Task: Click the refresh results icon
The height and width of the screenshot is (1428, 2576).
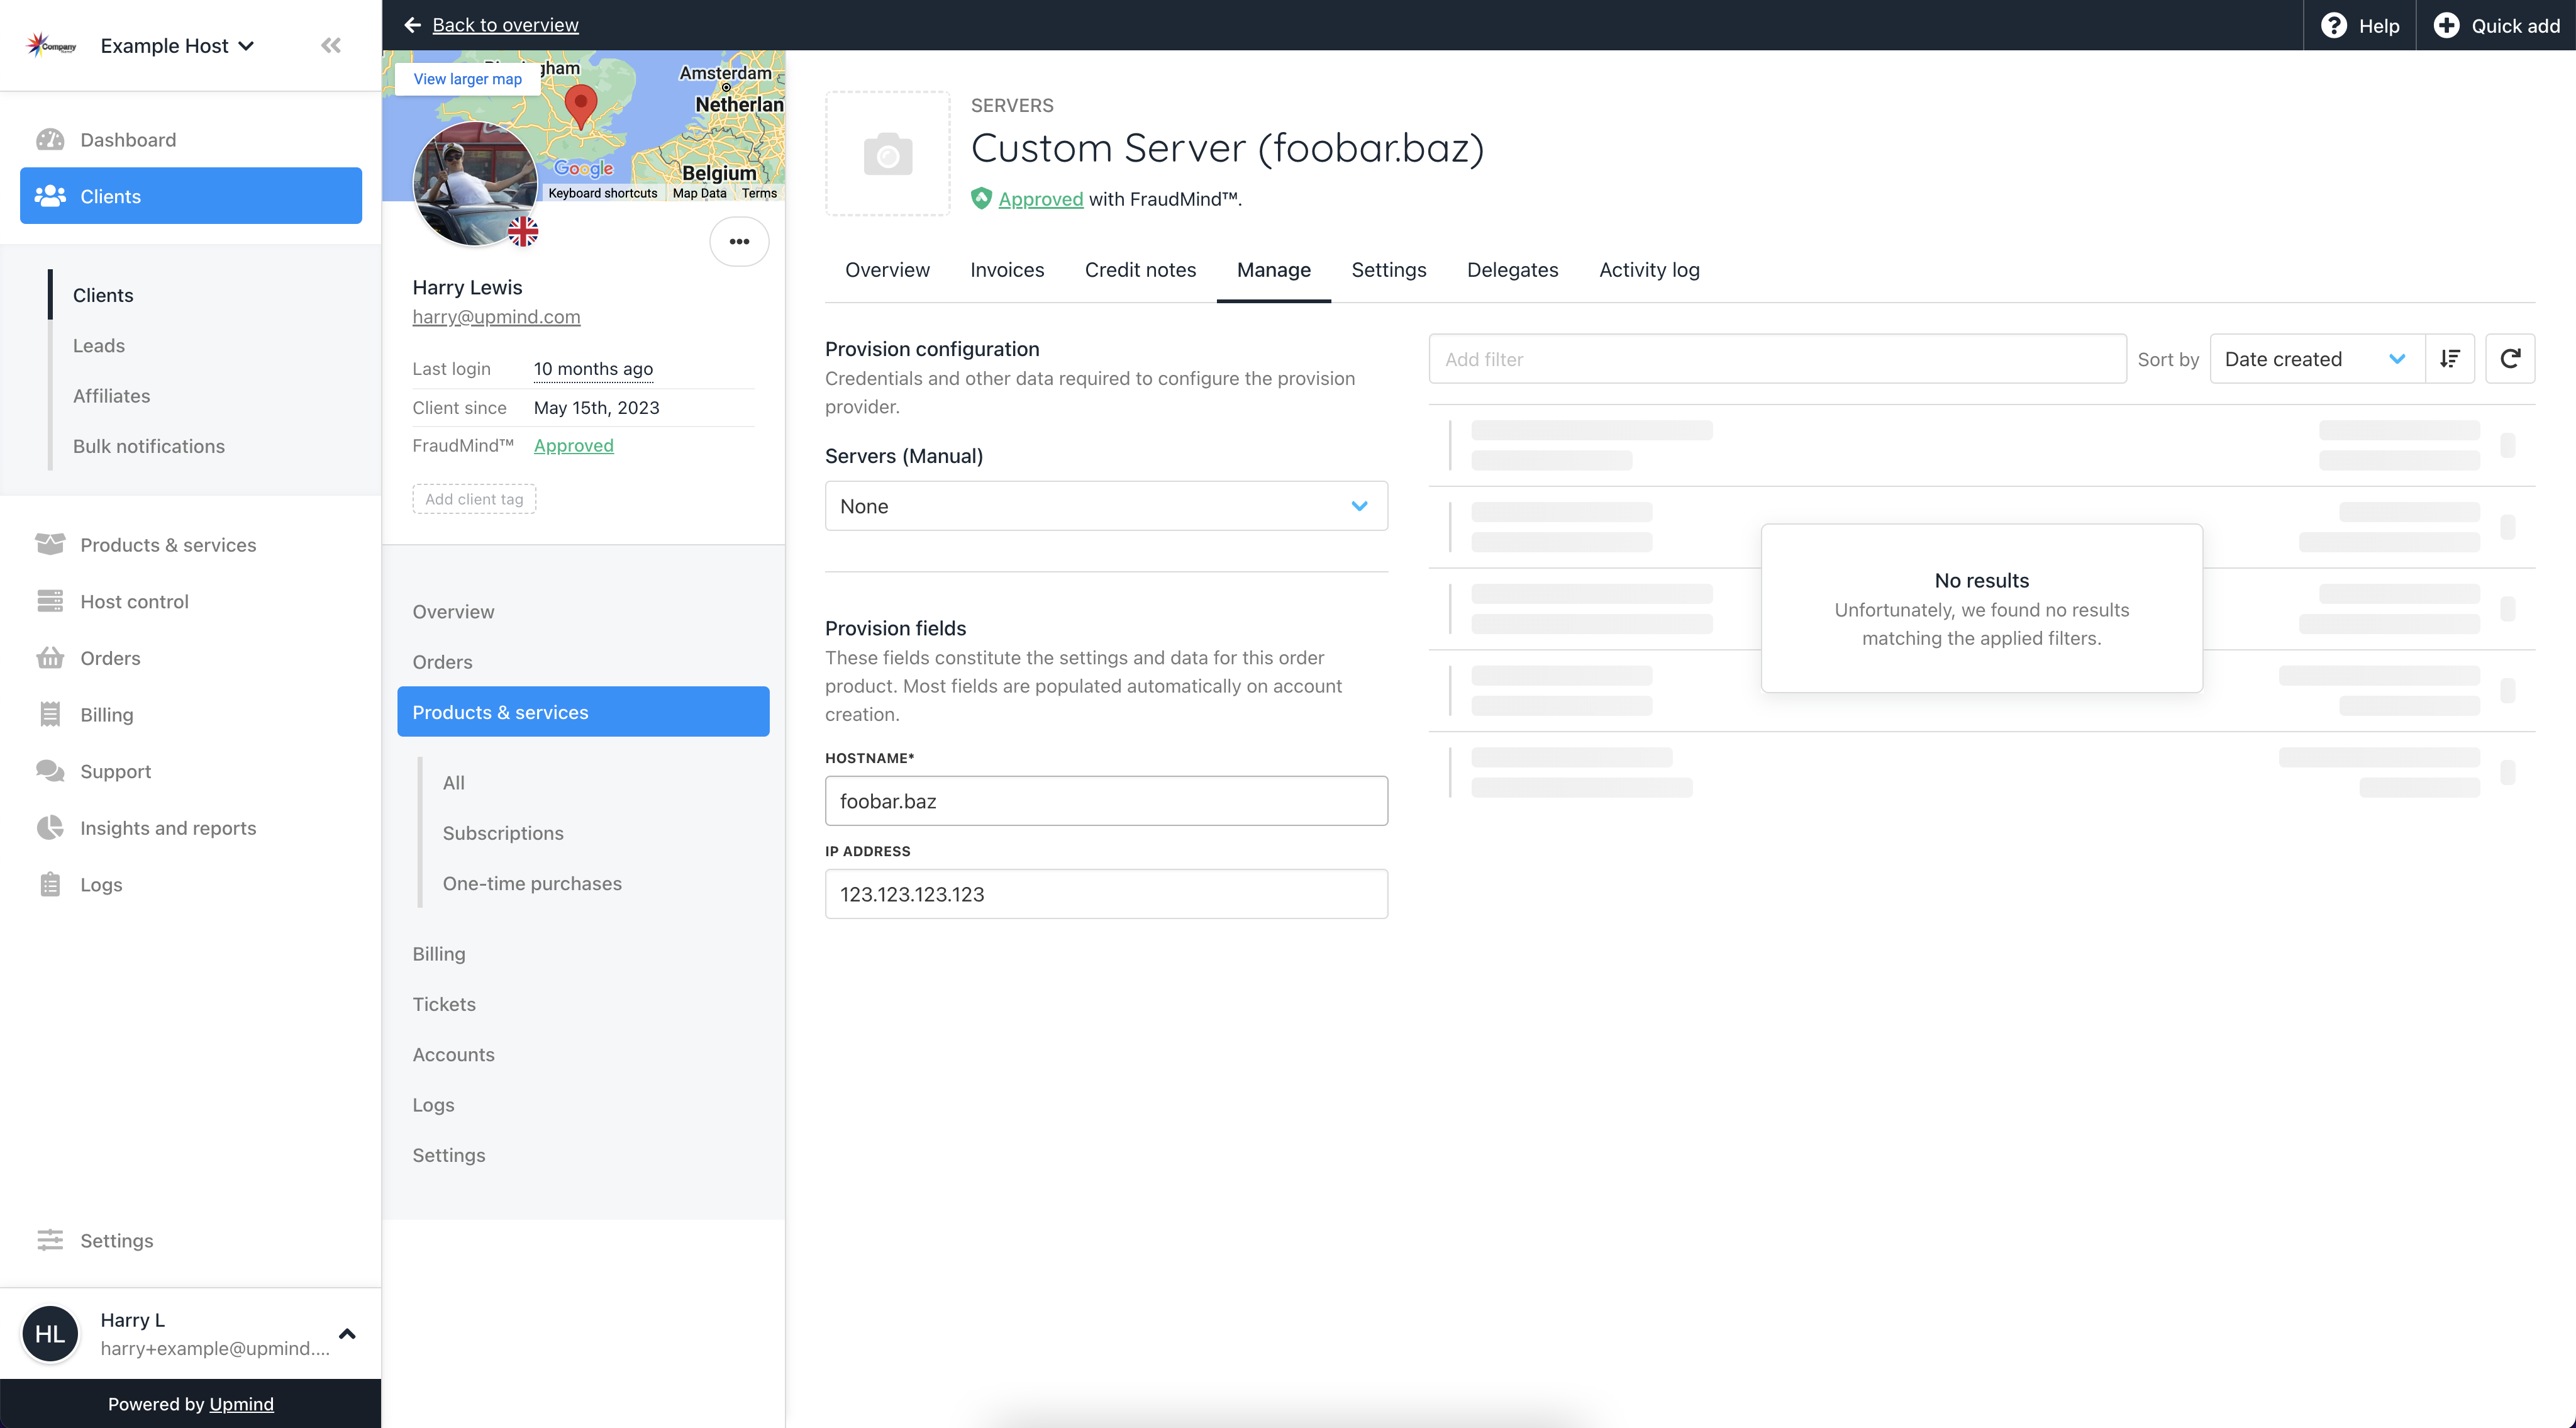Action: (x=2511, y=359)
